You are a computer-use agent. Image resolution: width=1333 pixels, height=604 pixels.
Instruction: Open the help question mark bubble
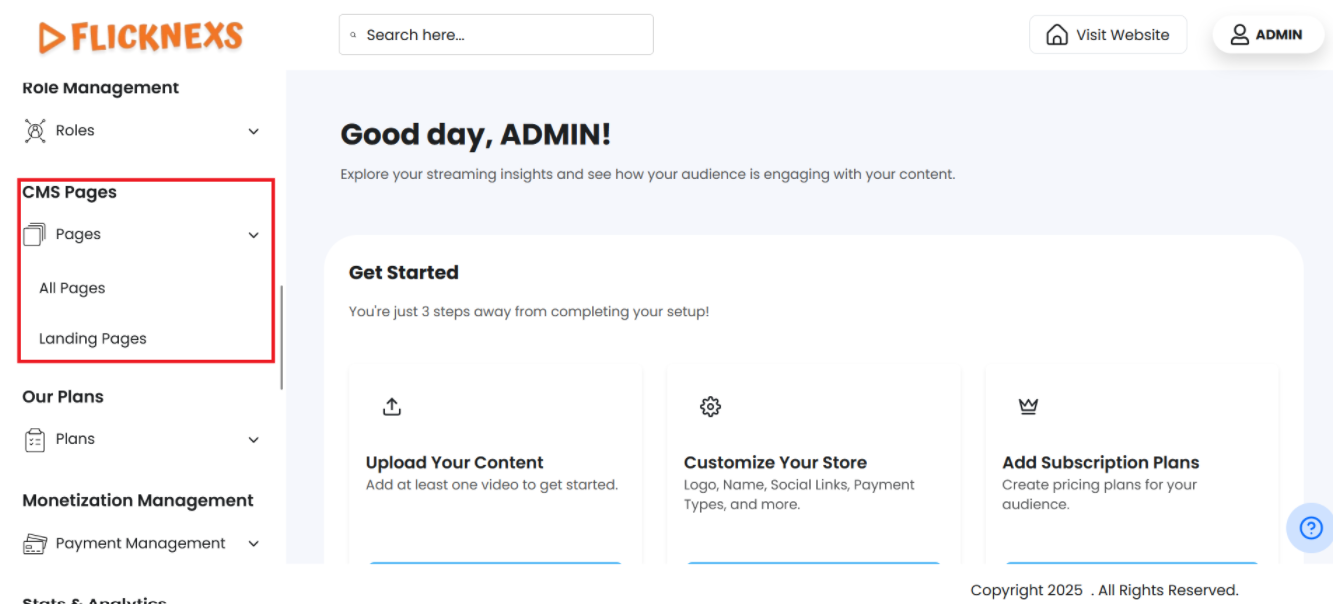pos(1310,528)
